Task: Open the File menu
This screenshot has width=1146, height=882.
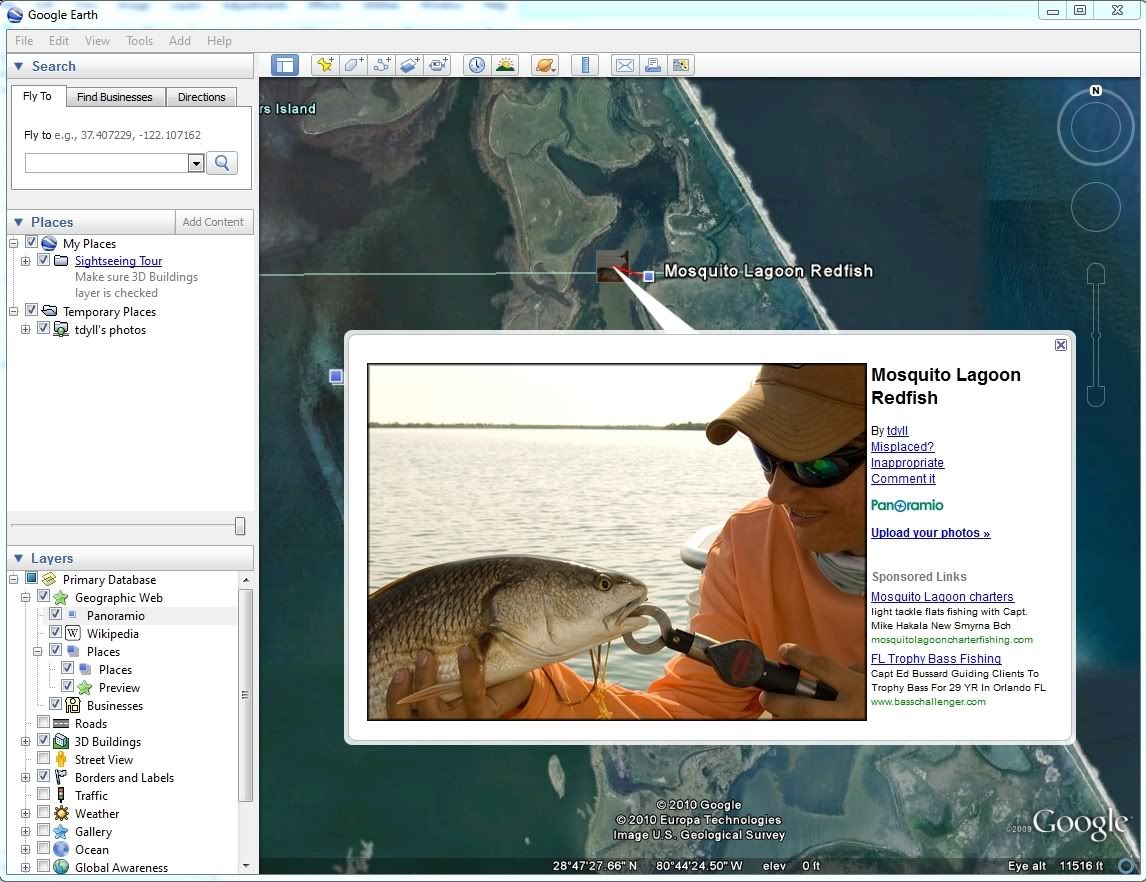Action: (x=24, y=41)
